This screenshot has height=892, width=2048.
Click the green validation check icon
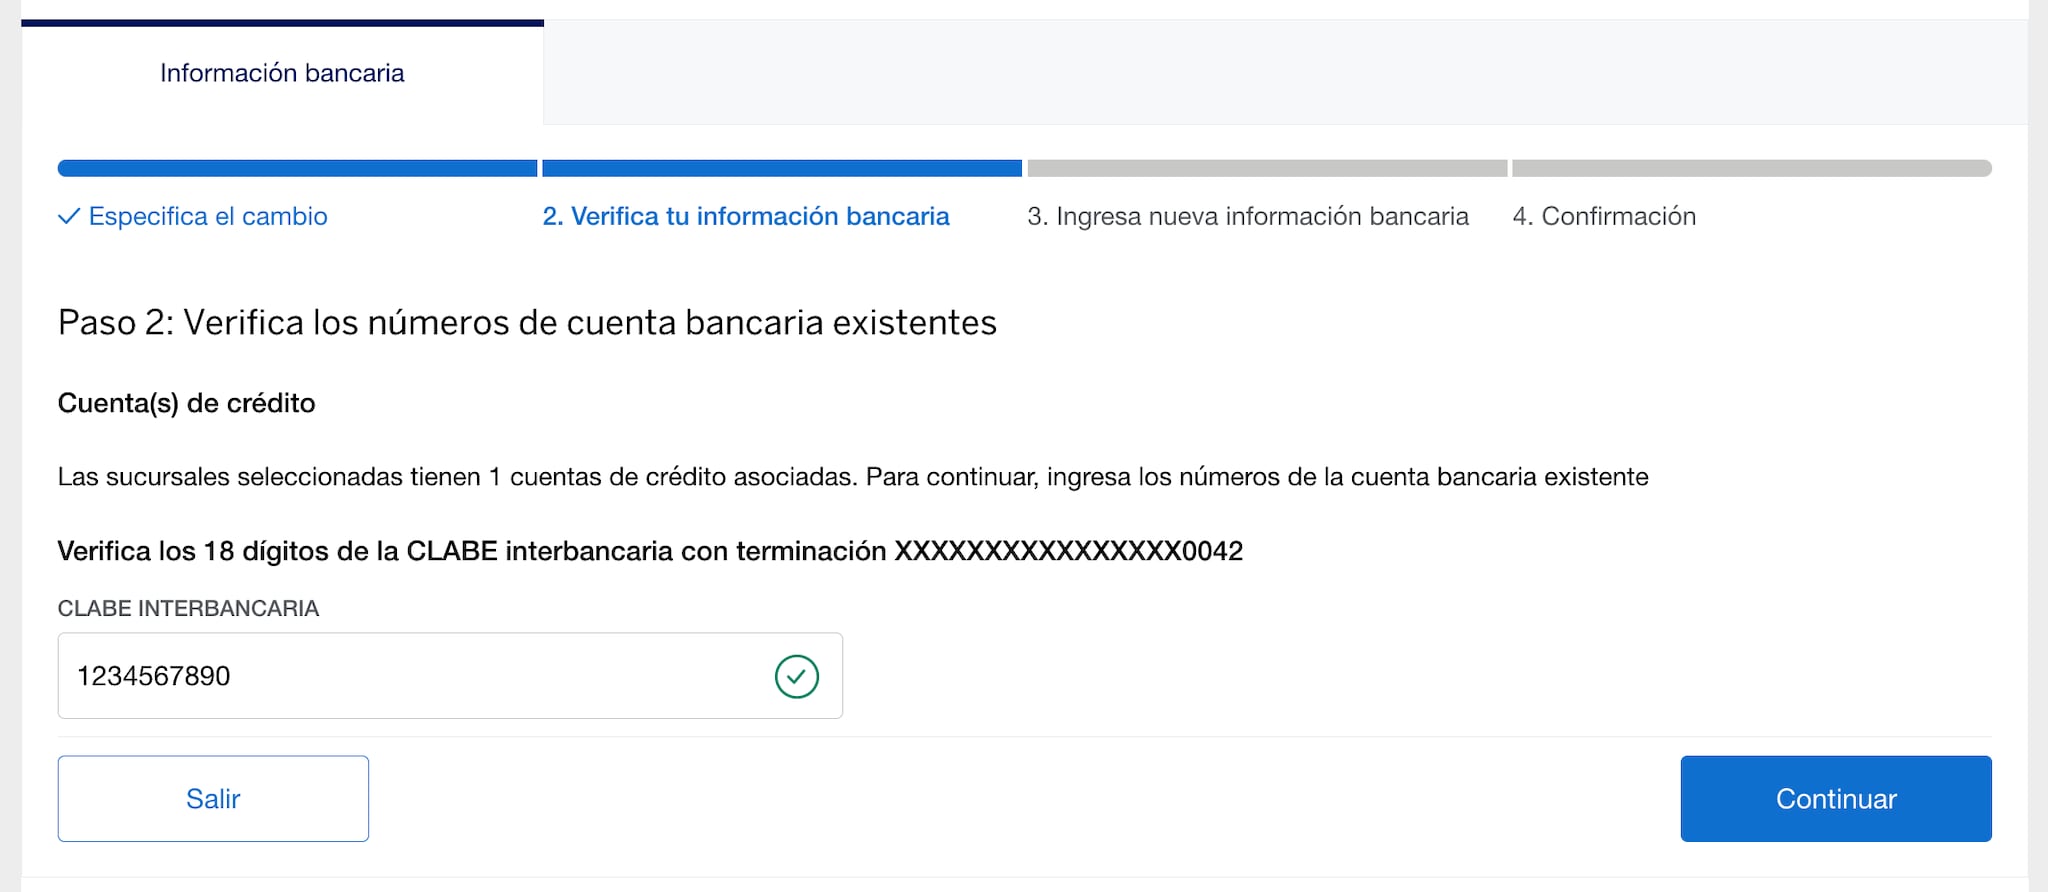(796, 676)
